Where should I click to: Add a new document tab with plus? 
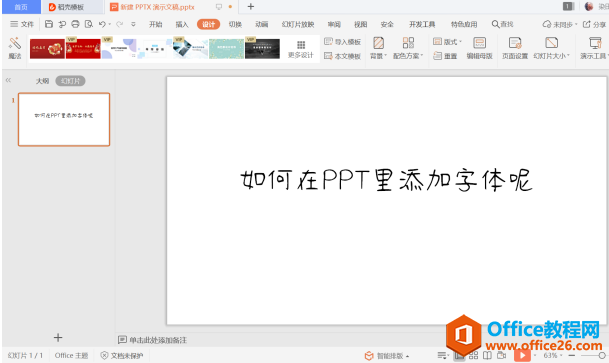click(251, 6)
